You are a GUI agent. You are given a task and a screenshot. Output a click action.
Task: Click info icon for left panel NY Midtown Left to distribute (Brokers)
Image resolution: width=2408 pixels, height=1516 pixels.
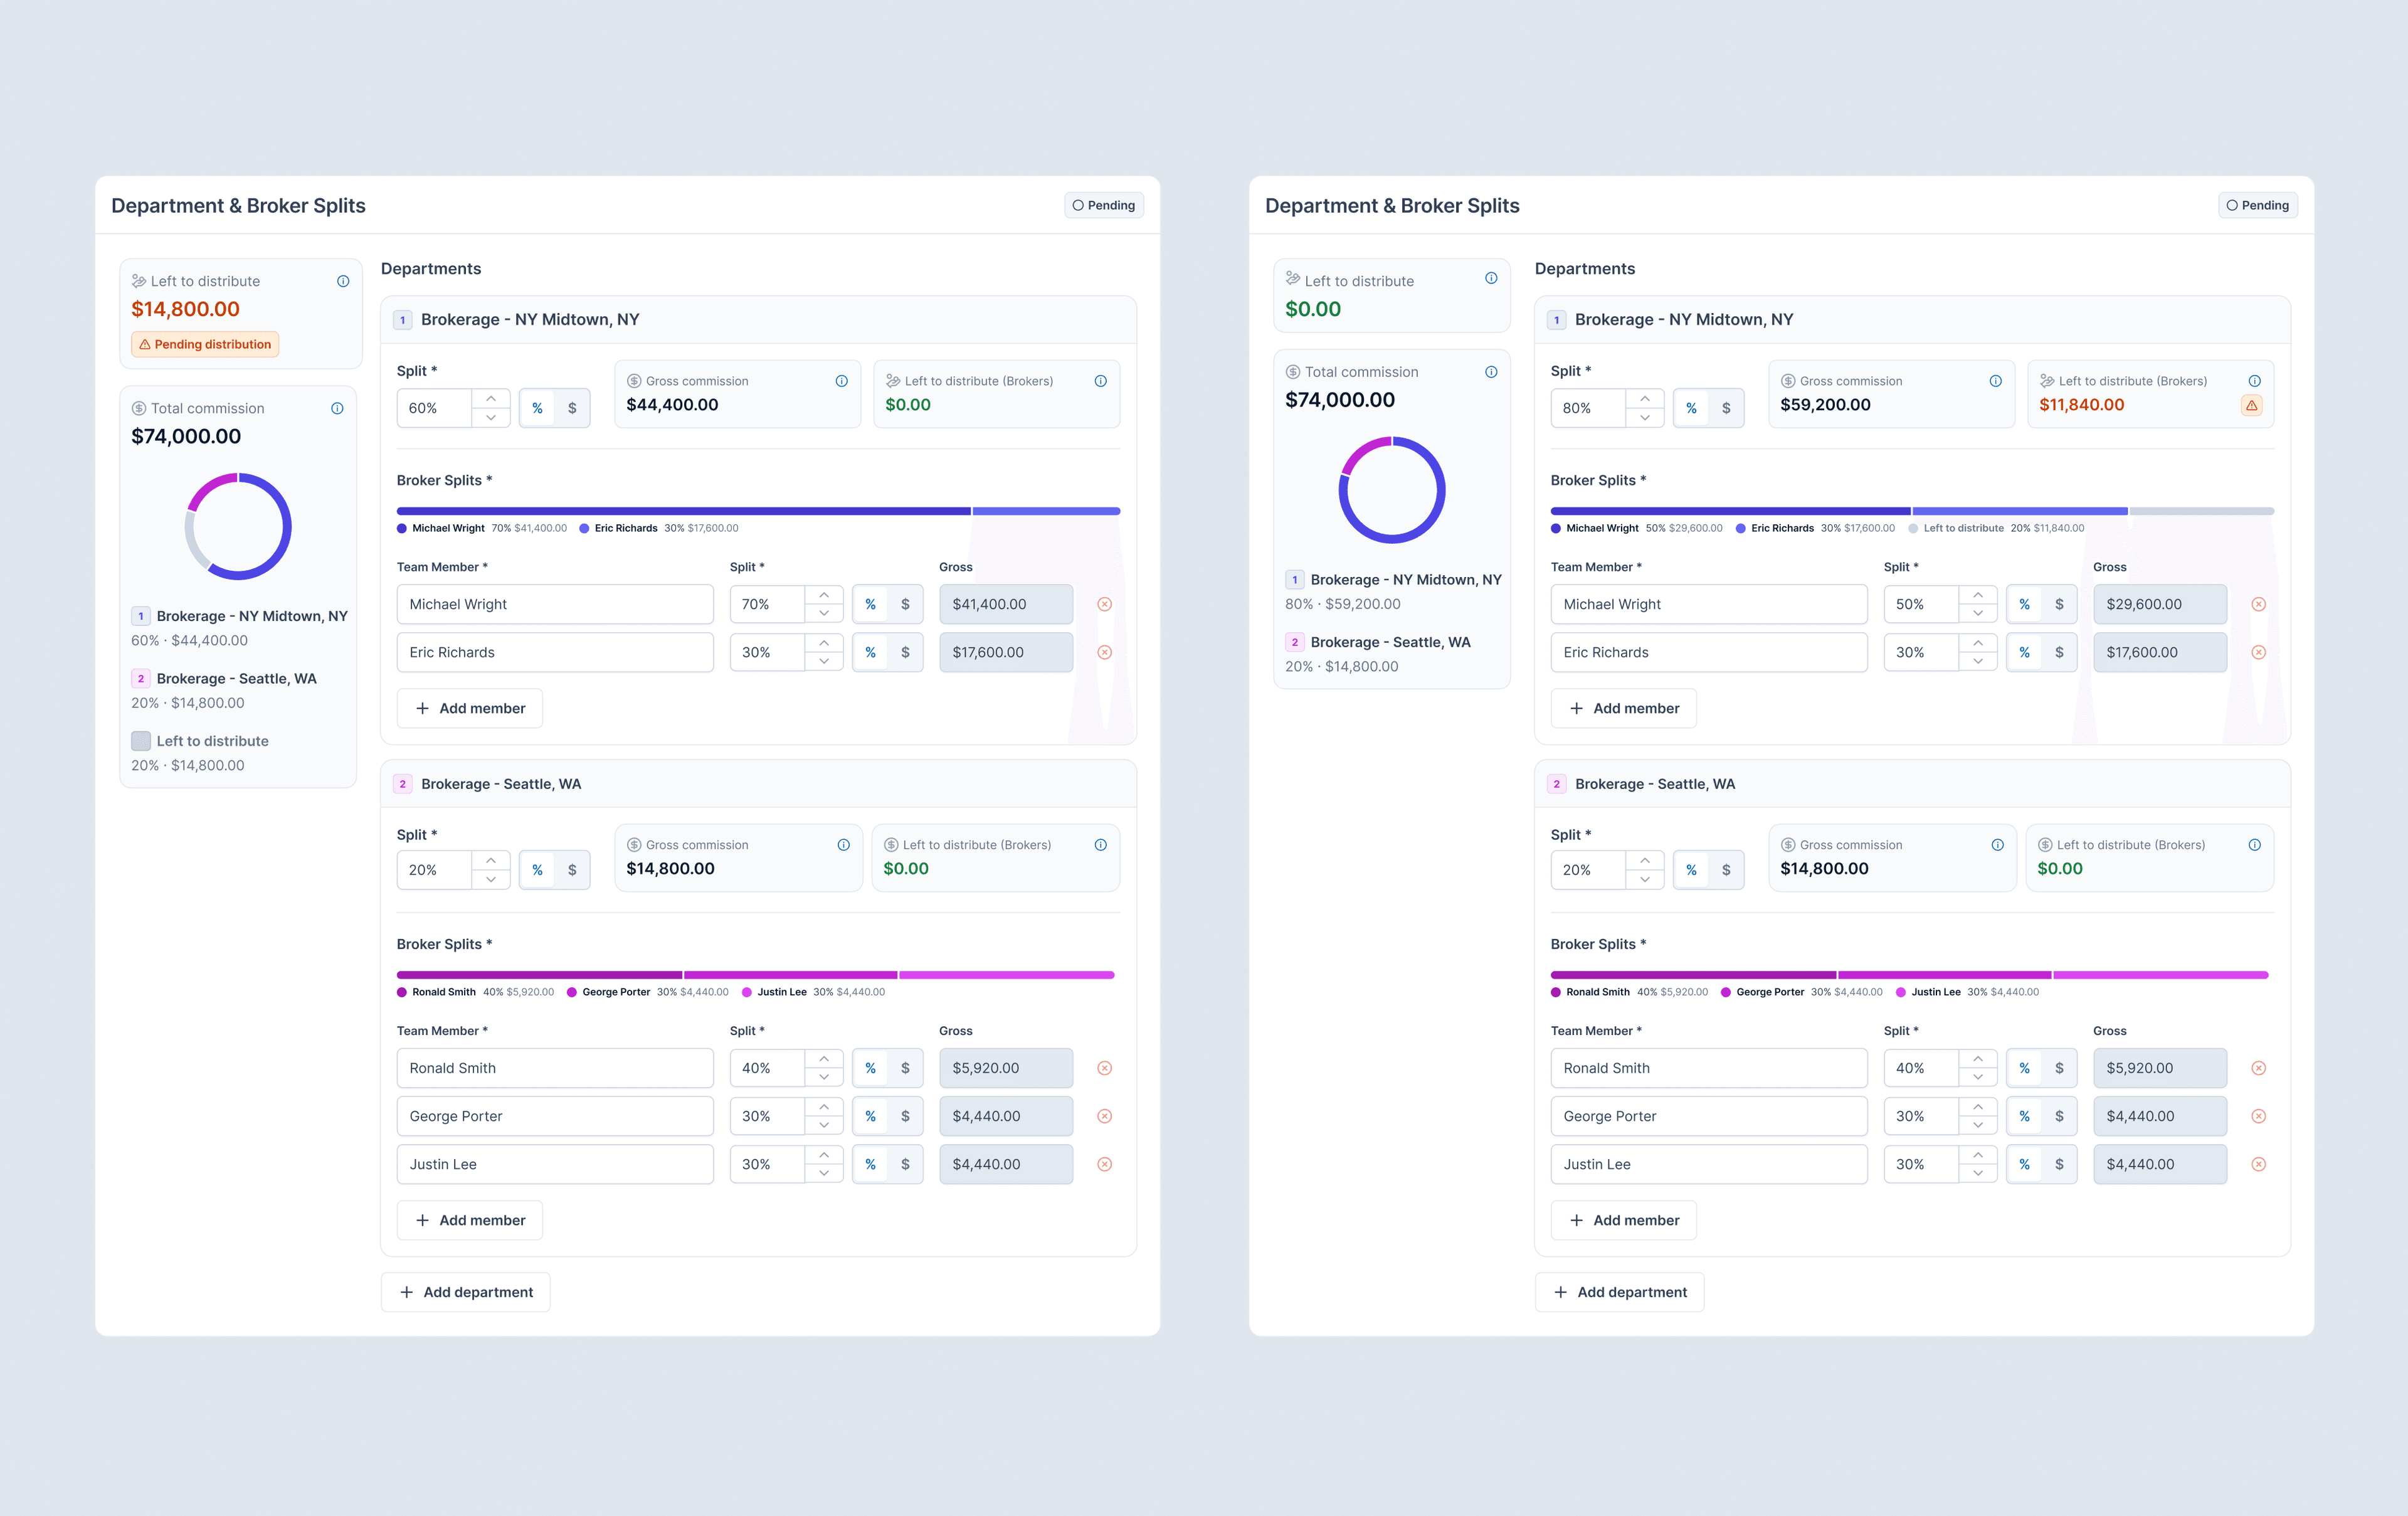coord(1100,381)
